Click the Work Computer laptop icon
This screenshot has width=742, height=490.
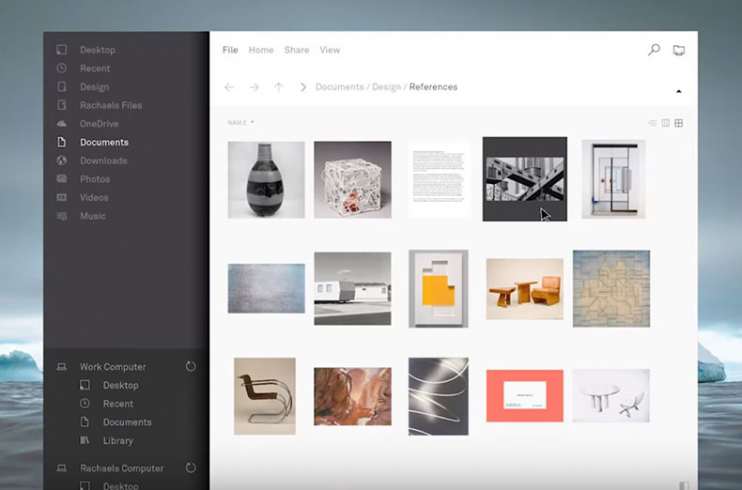click(x=62, y=366)
